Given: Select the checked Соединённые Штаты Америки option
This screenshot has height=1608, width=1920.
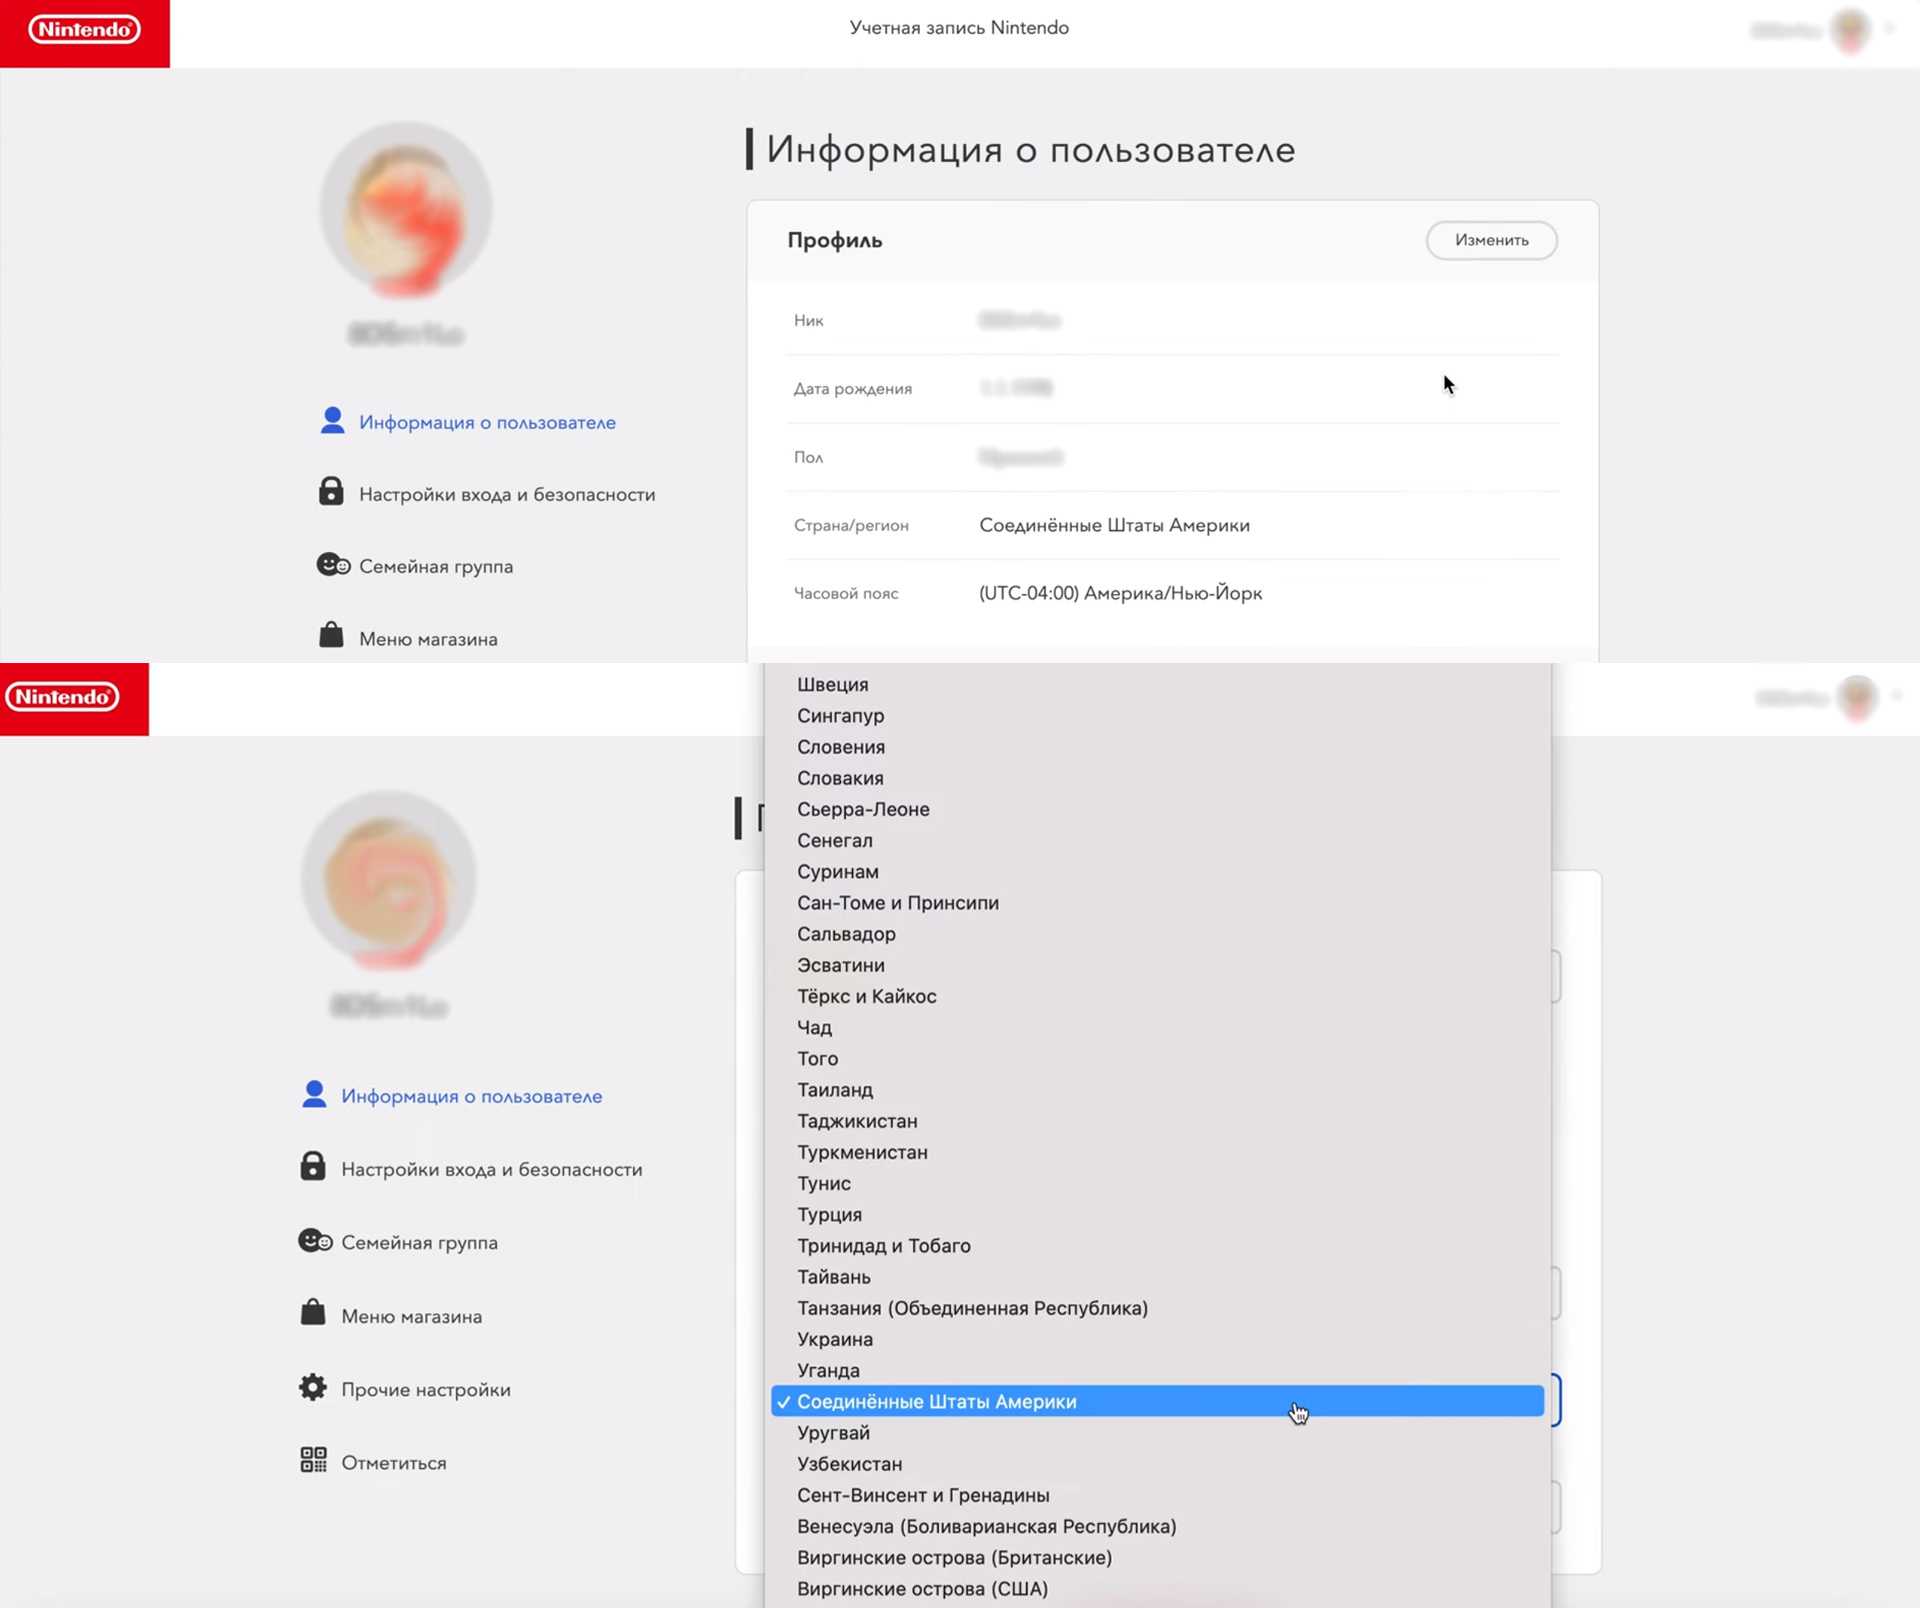Looking at the screenshot, I should click(x=936, y=1402).
